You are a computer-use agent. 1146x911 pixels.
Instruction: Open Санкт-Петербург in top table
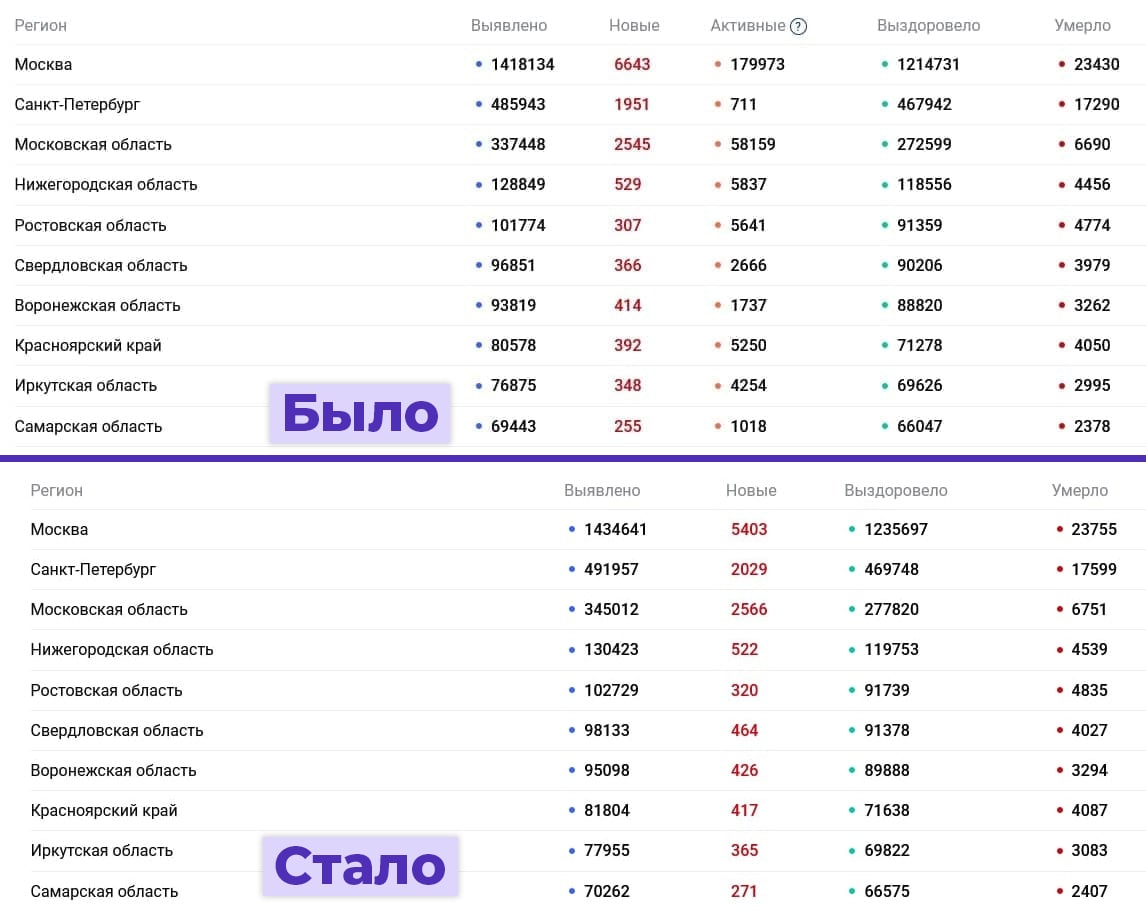[x=77, y=105]
